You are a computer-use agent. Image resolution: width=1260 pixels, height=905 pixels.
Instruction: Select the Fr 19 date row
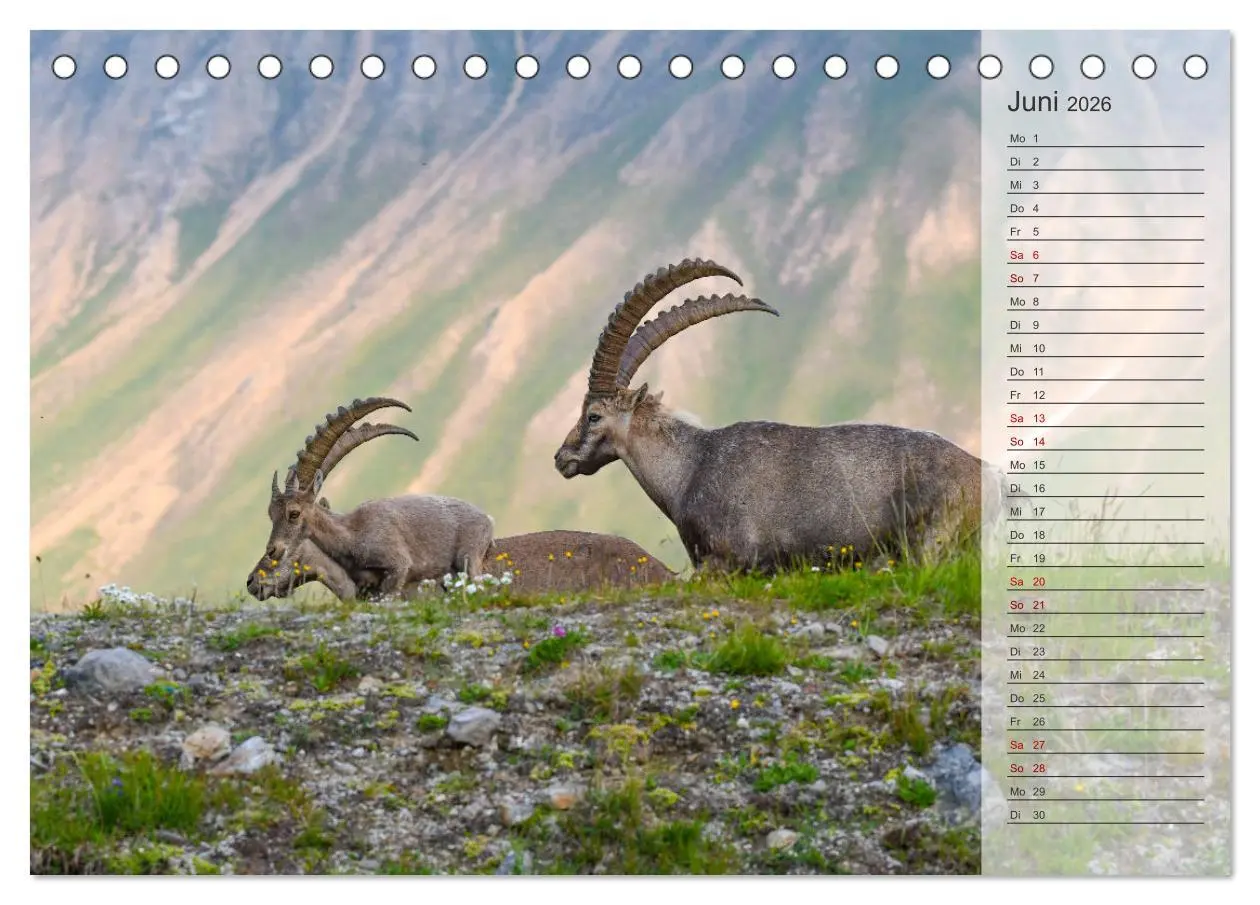[x=1105, y=558]
